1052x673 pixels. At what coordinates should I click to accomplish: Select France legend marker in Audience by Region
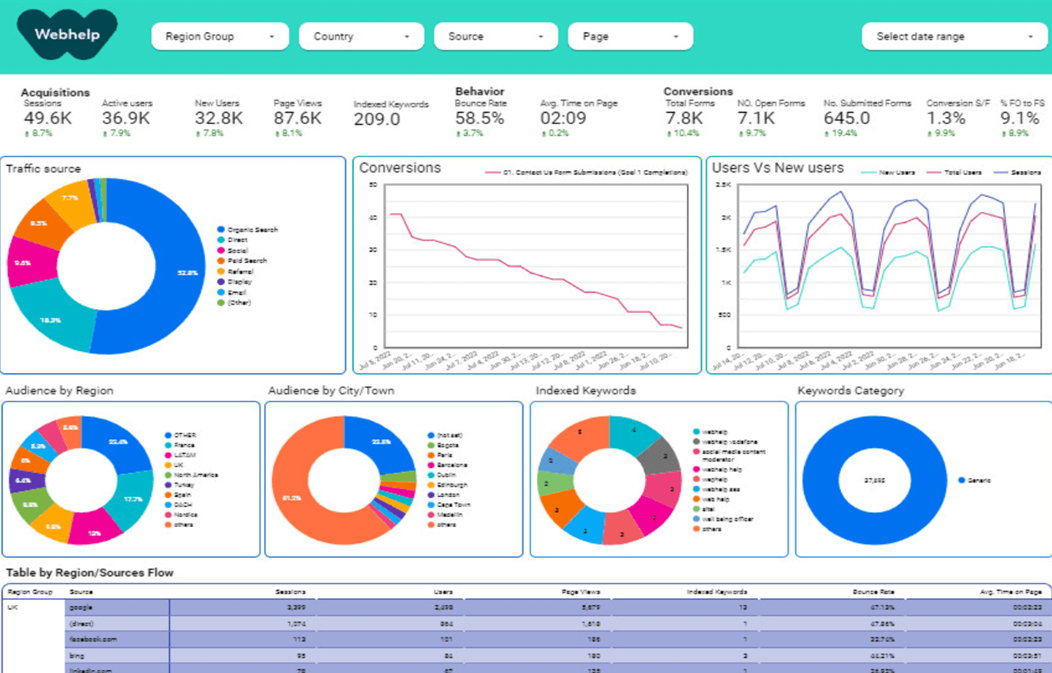(168, 445)
